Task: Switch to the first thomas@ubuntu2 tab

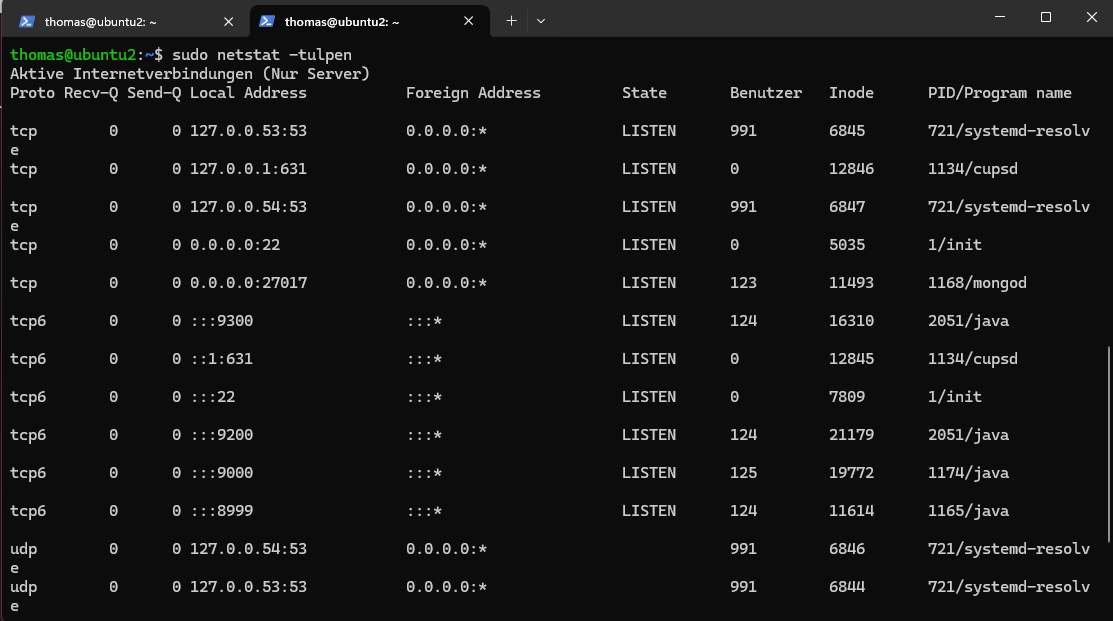Action: pos(100,21)
